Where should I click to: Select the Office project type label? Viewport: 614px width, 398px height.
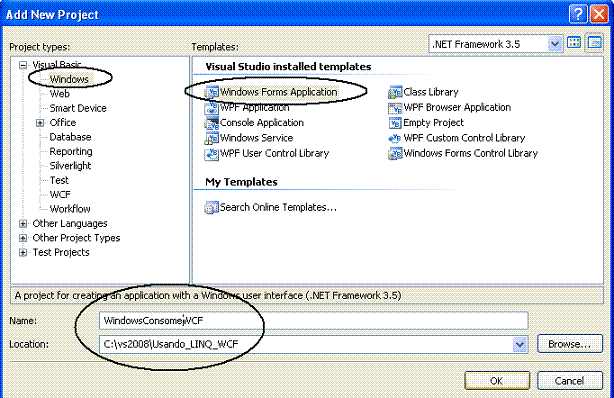click(x=63, y=123)
